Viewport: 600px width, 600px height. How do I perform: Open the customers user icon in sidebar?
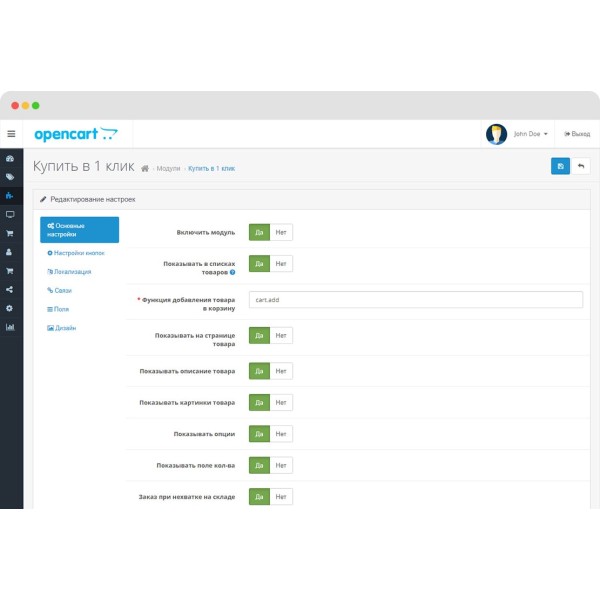point(9,252)
